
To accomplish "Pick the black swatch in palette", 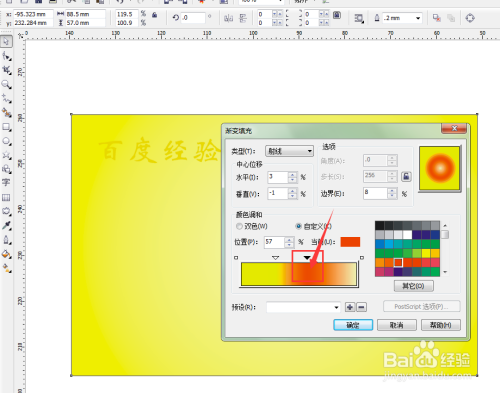I will [380, 225].
